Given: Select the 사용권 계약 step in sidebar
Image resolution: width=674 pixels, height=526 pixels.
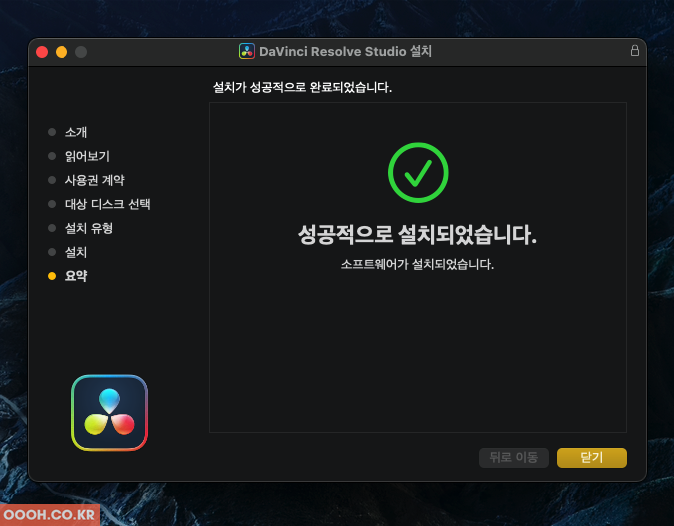Looking at the screenshot, I should 95,180.
